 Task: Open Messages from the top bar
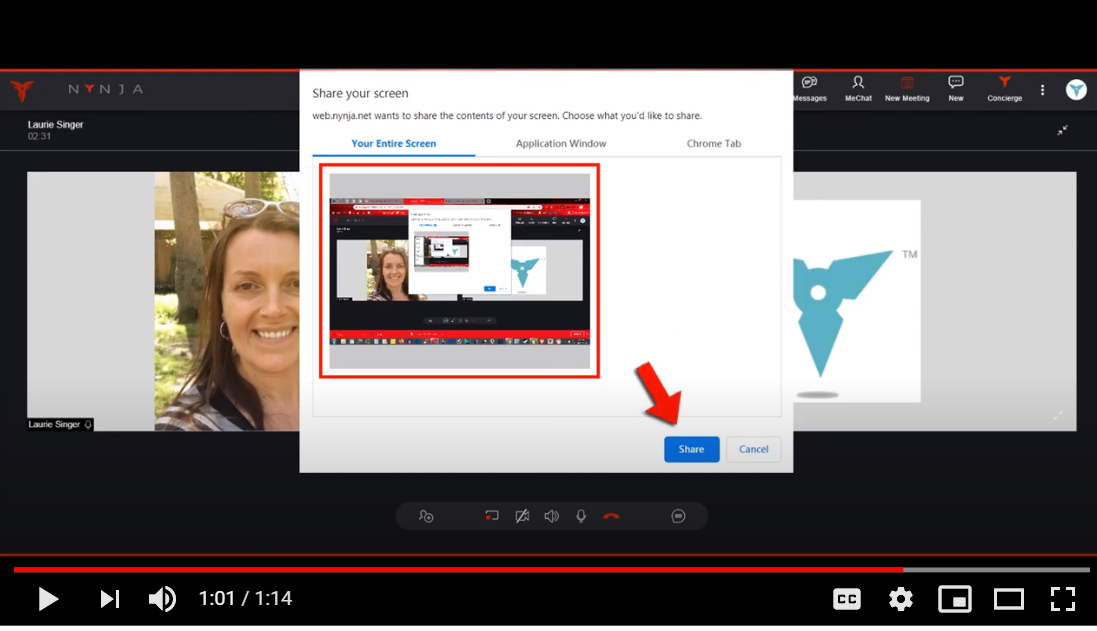(810, 90)
